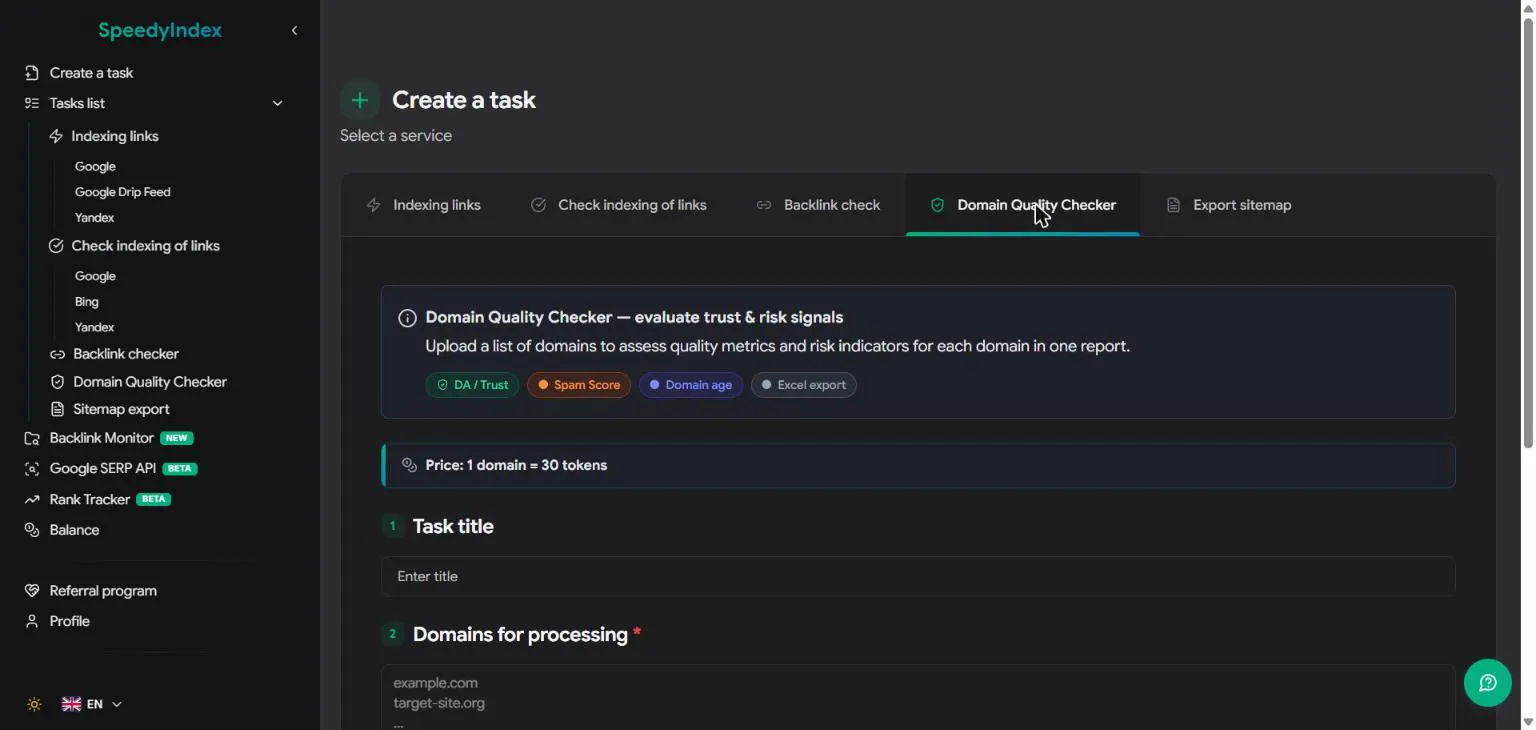Select the Domain Quality Checker tab
1536x730 pixels.
pyautogui.click(x=1023, y=205)
